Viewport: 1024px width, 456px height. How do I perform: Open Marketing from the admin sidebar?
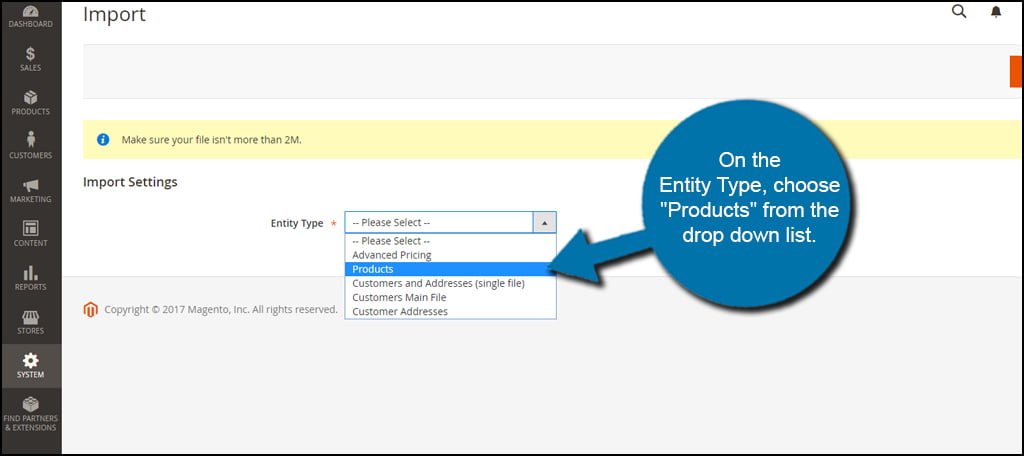pos(30,190)
